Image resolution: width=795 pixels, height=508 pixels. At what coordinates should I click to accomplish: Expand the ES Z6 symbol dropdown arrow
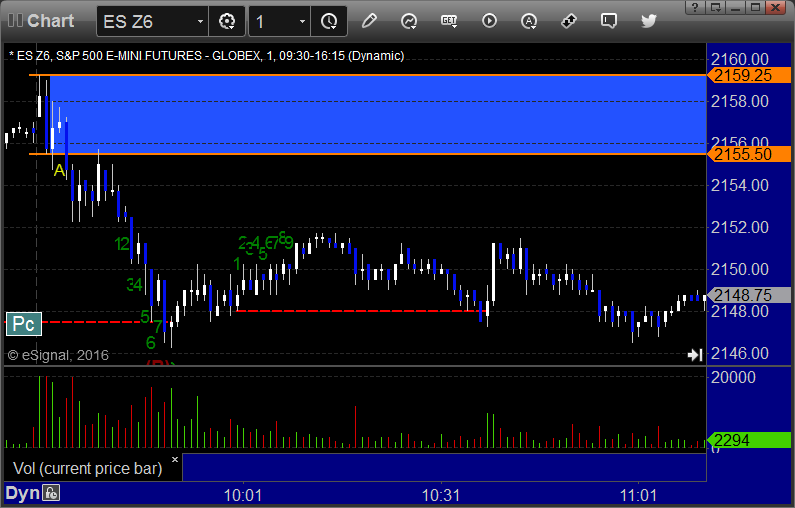(x=200, y=21)
